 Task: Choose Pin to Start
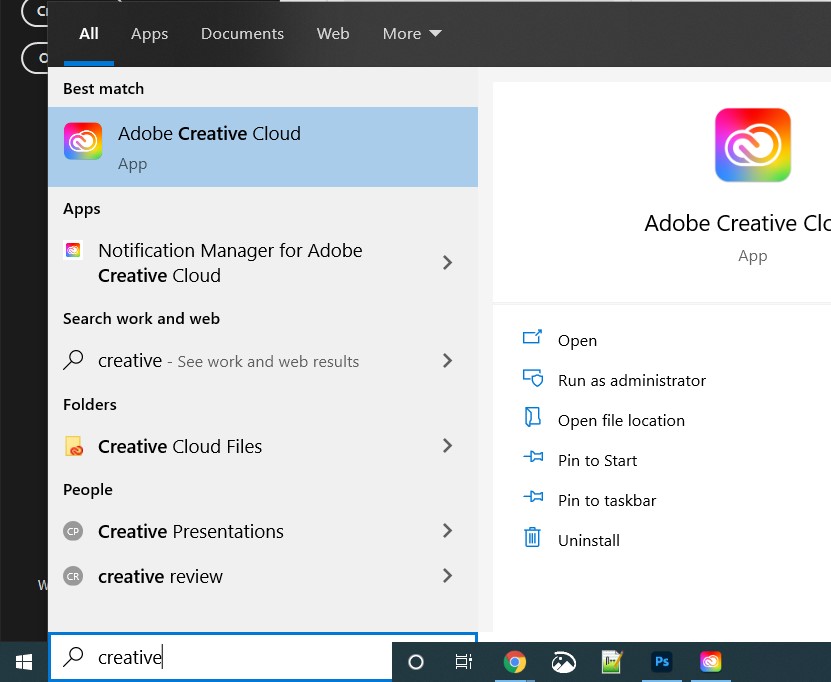[x=597, y=460]
